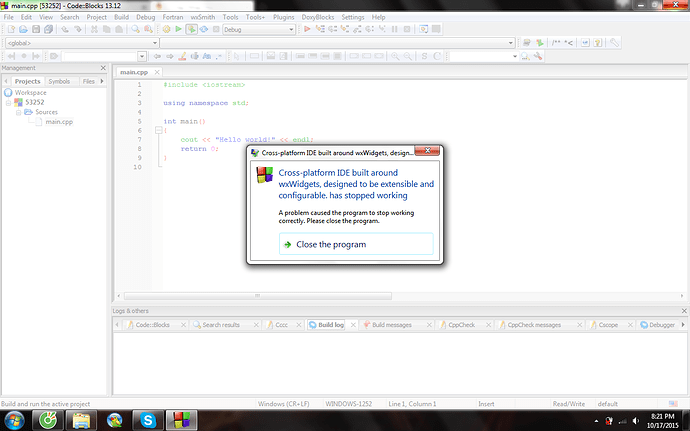Click the Run to cursor icon
This screenshot has height=431, width=690.
tap(320, 29)
